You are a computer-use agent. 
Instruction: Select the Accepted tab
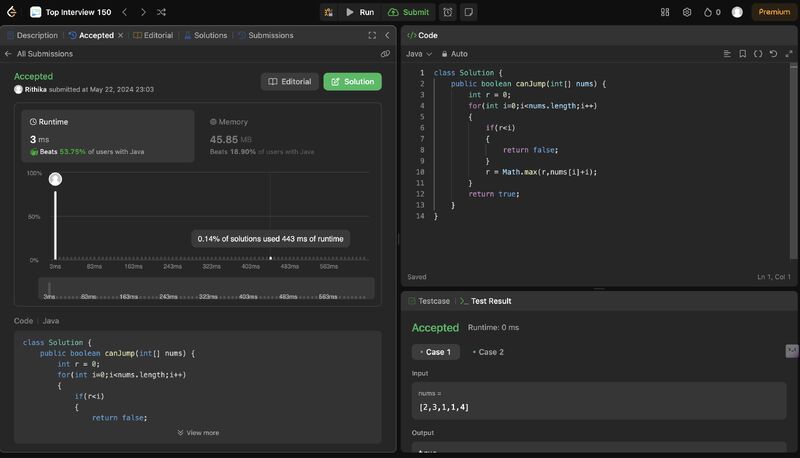[x=91, y=35]
